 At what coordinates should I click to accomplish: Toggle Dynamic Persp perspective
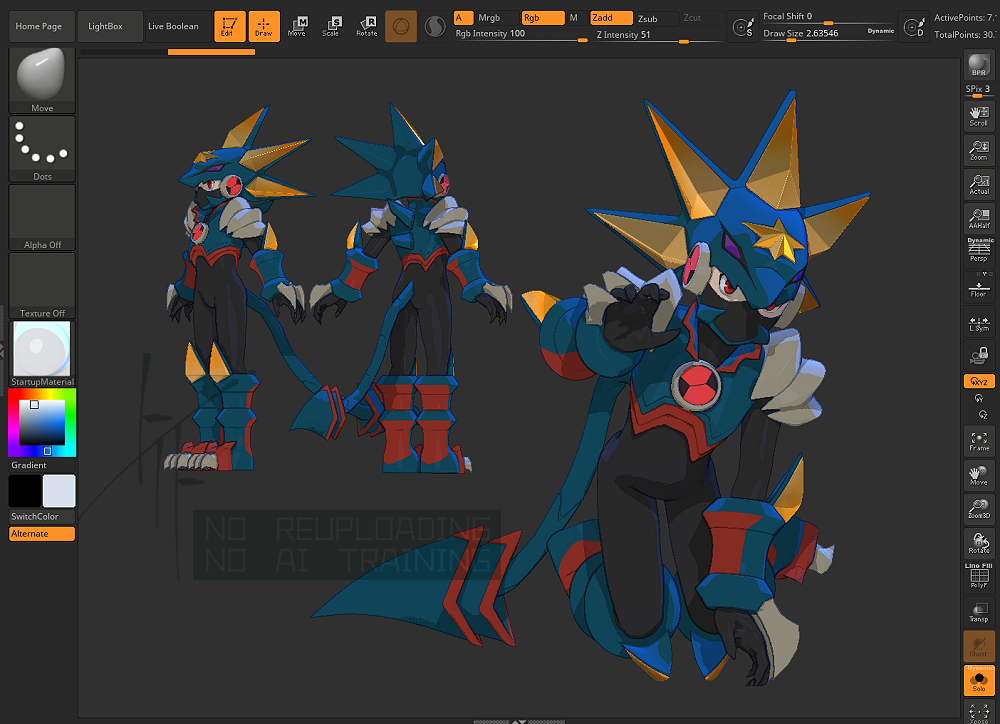pyautogui.click(x=979, y=250)
